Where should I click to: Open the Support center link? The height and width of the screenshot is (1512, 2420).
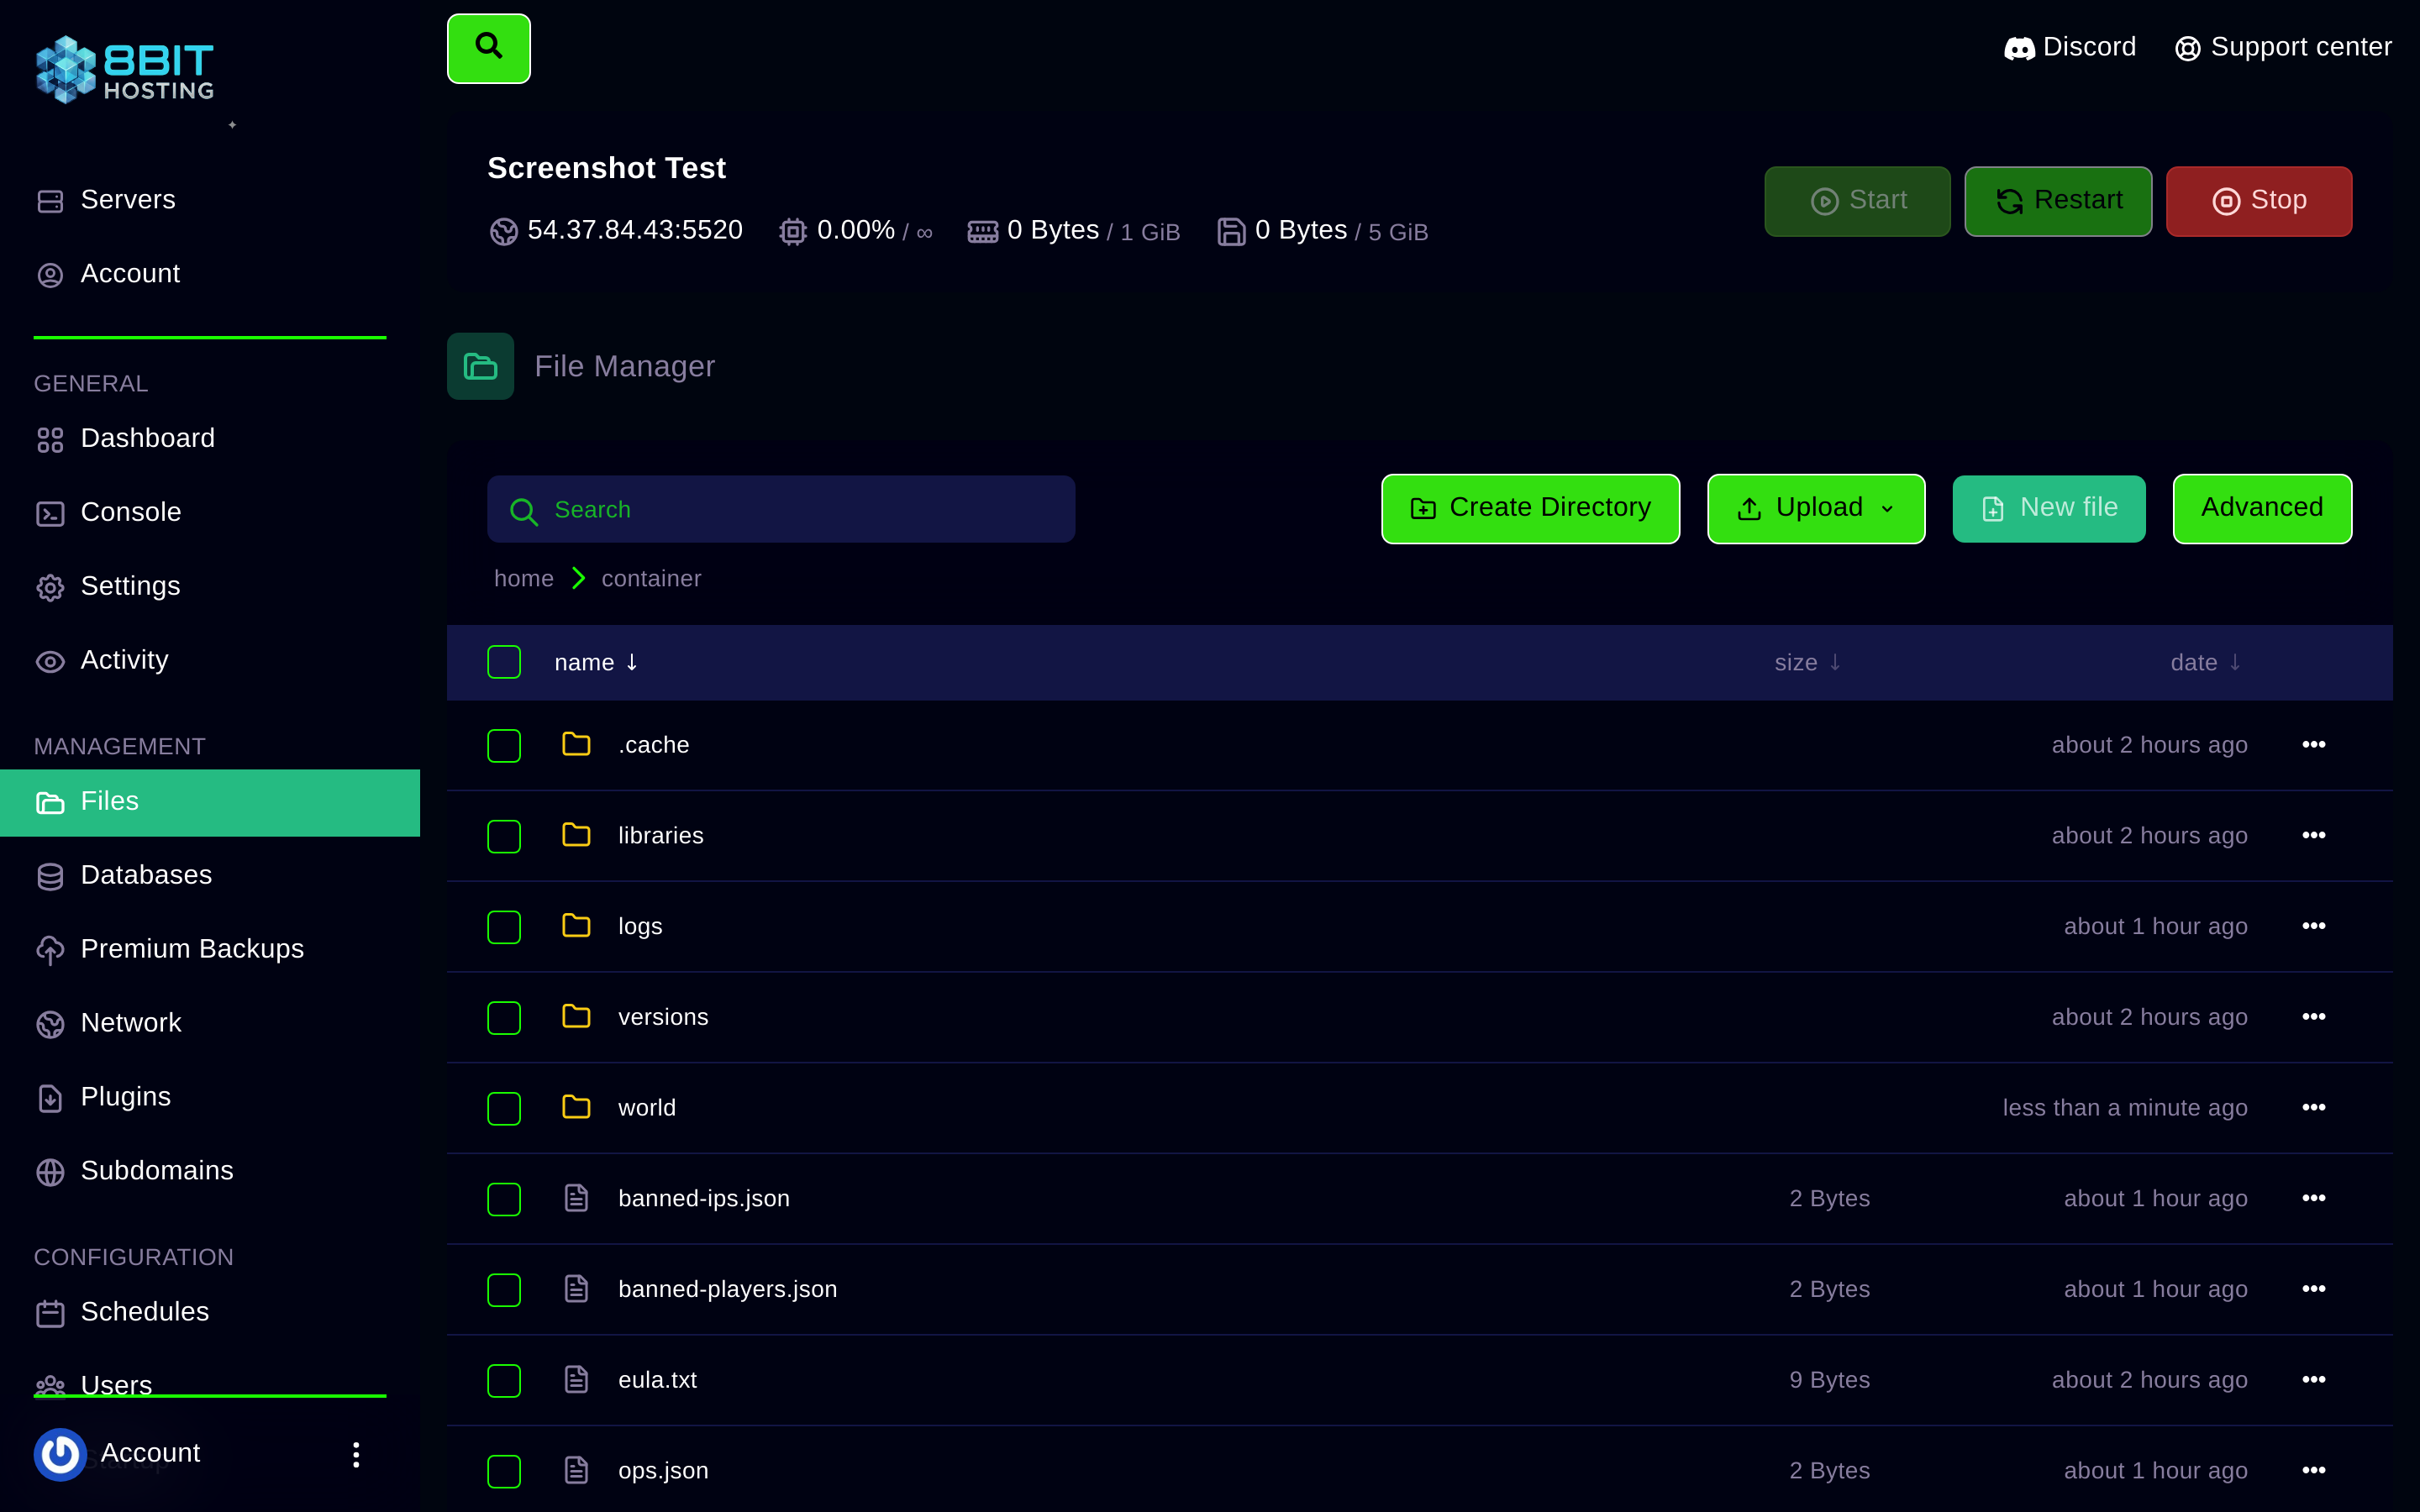[2283, 47]
